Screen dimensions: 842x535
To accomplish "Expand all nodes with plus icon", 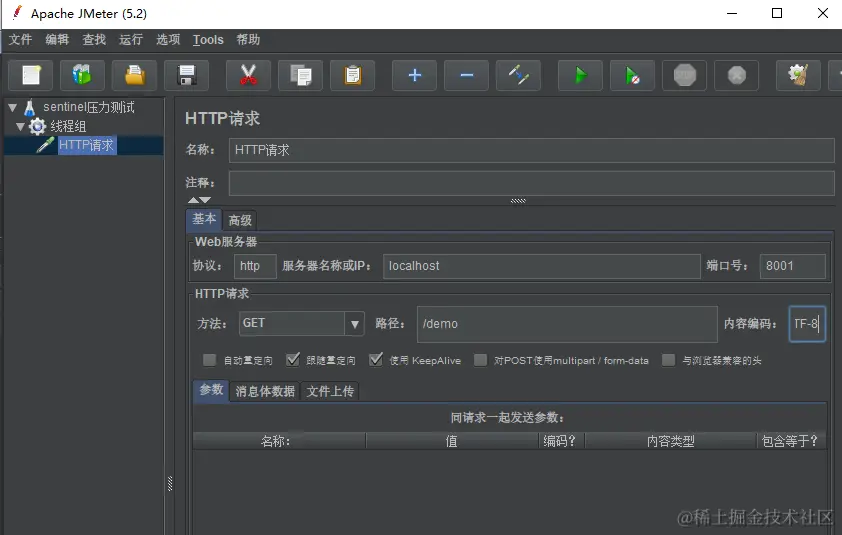I will (x=415, y=75).
